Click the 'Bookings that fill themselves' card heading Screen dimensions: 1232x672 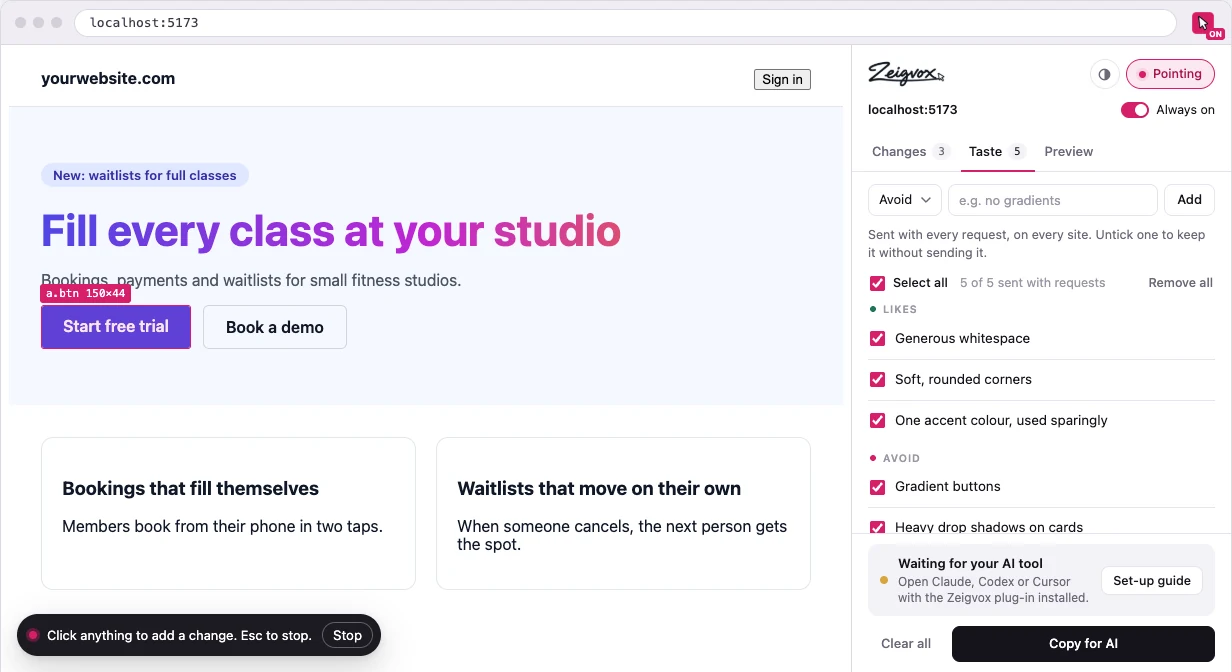coord(190,489)
